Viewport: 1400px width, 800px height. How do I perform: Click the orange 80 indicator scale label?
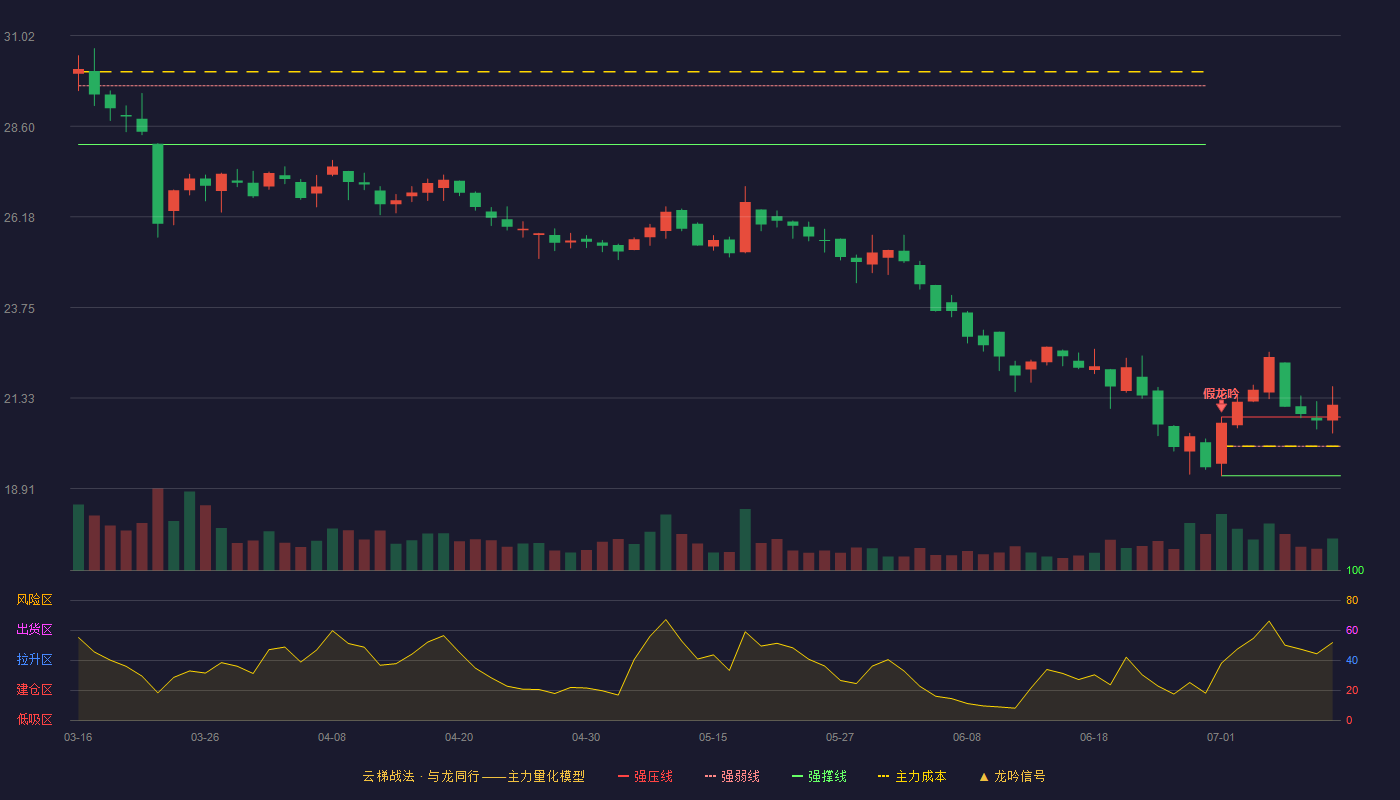coord(1352,600)
